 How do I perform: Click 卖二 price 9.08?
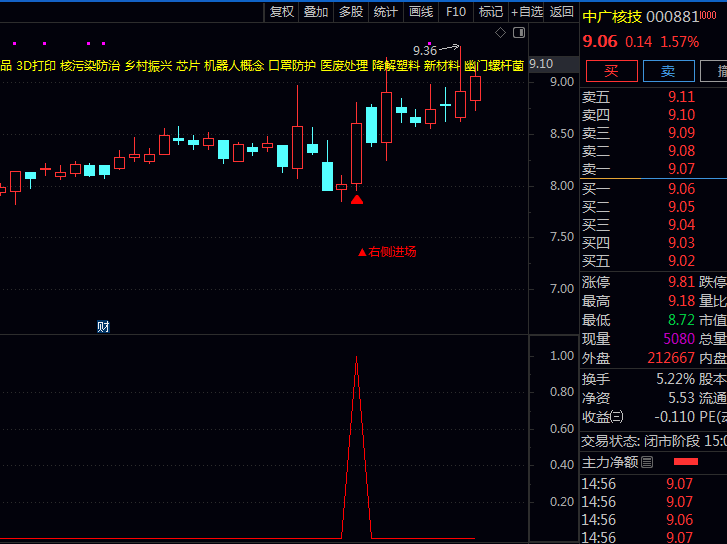tap(682, 151)
